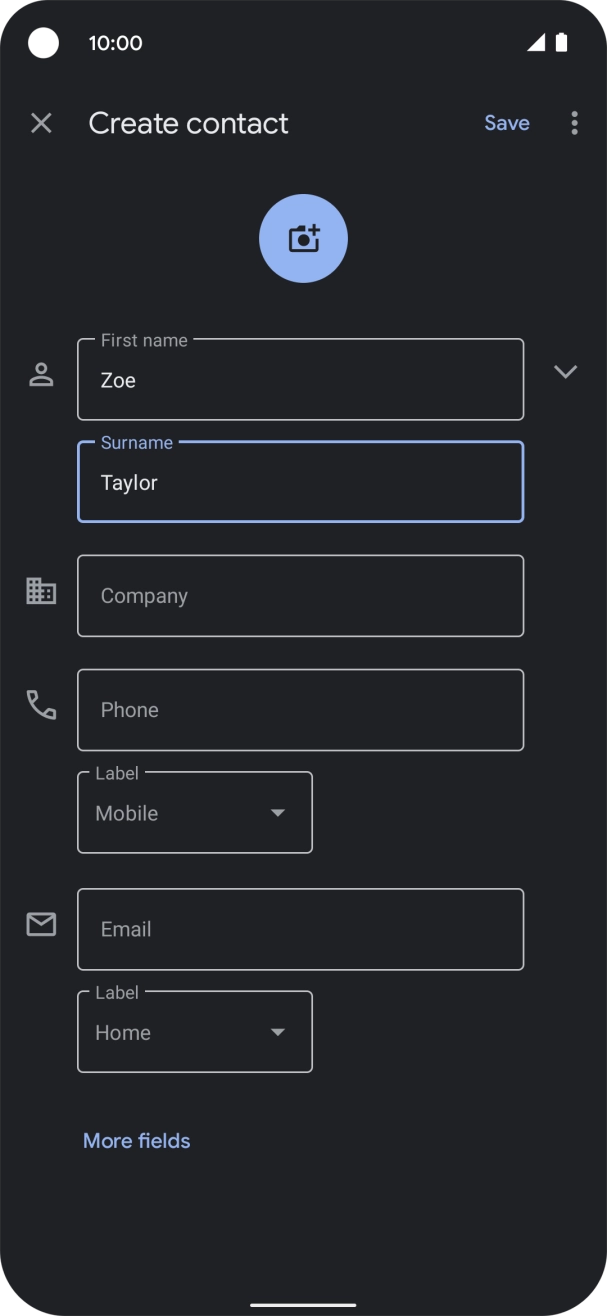The width and height of the screenshot is (607, 1316).
Task: Click the empty Email field
Action: pyautogui.click(x=300, y=928)
